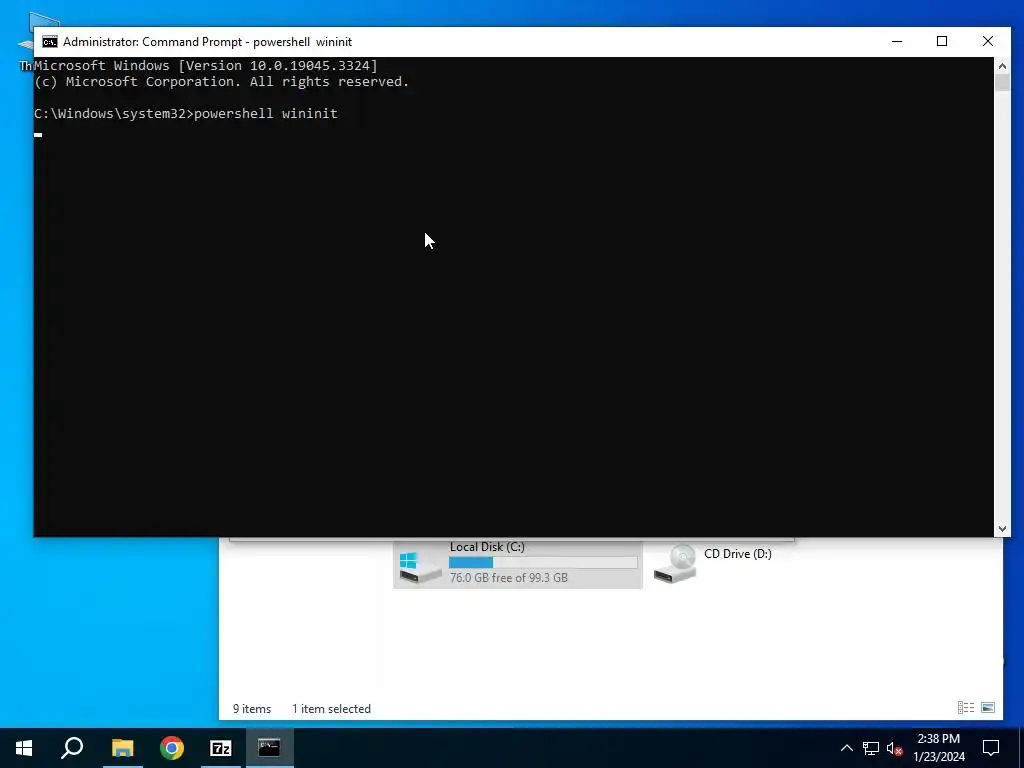This screenshot has width=1024, height=768.
Task: Select Local Disk (C:) in File Explorer
Action: click(x=518, y=563)
